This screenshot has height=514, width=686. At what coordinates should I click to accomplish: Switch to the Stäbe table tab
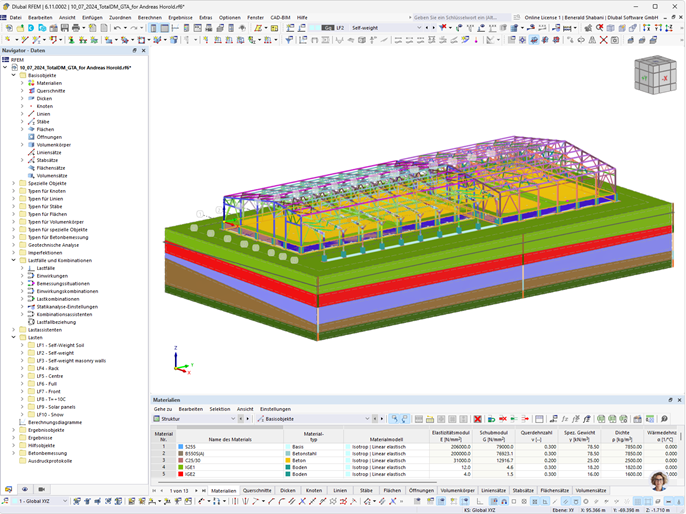pyautogui.click(x=366, y=490)
